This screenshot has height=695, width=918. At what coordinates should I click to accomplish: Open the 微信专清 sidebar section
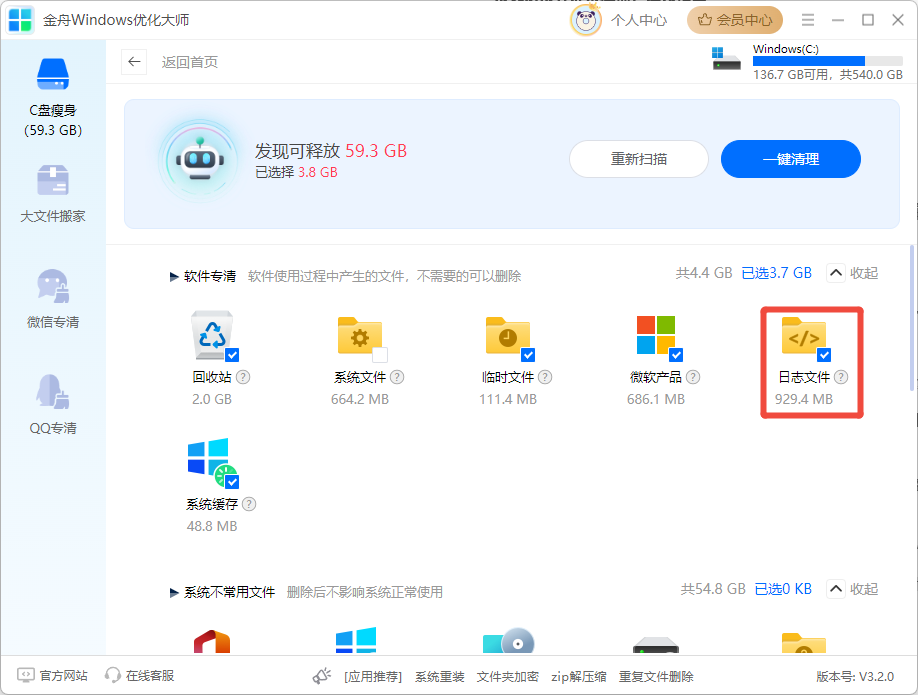[x=53, y=299]
